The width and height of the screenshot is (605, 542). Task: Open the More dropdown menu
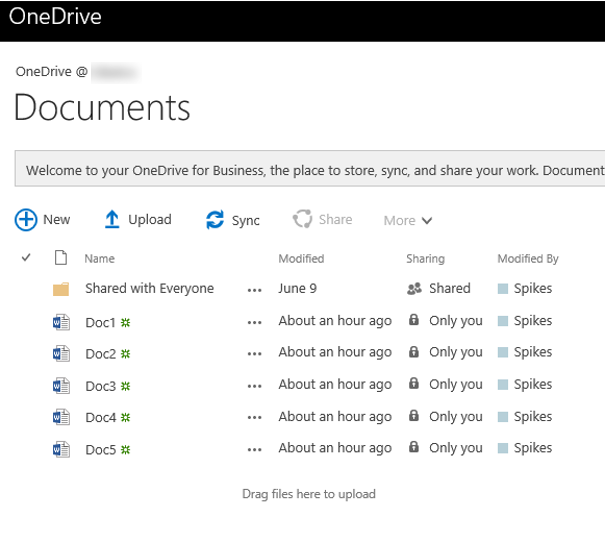click(x=408, y=221)
